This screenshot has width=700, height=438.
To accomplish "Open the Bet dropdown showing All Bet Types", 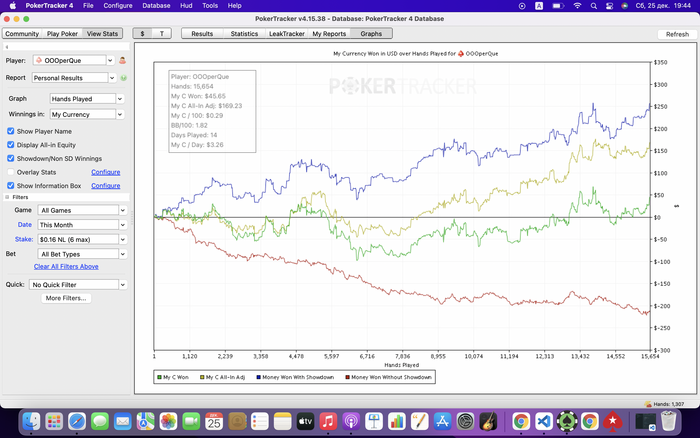I will coord(83,254).
